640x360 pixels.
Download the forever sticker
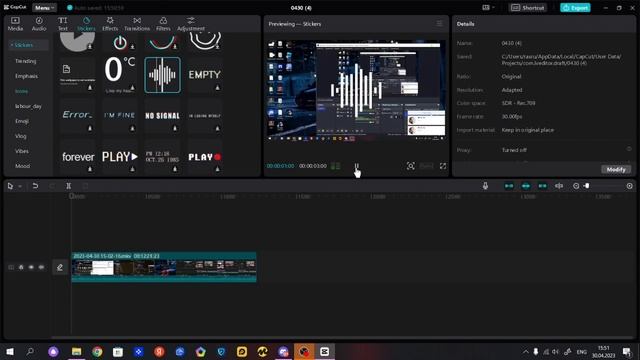tap(90, 169)
